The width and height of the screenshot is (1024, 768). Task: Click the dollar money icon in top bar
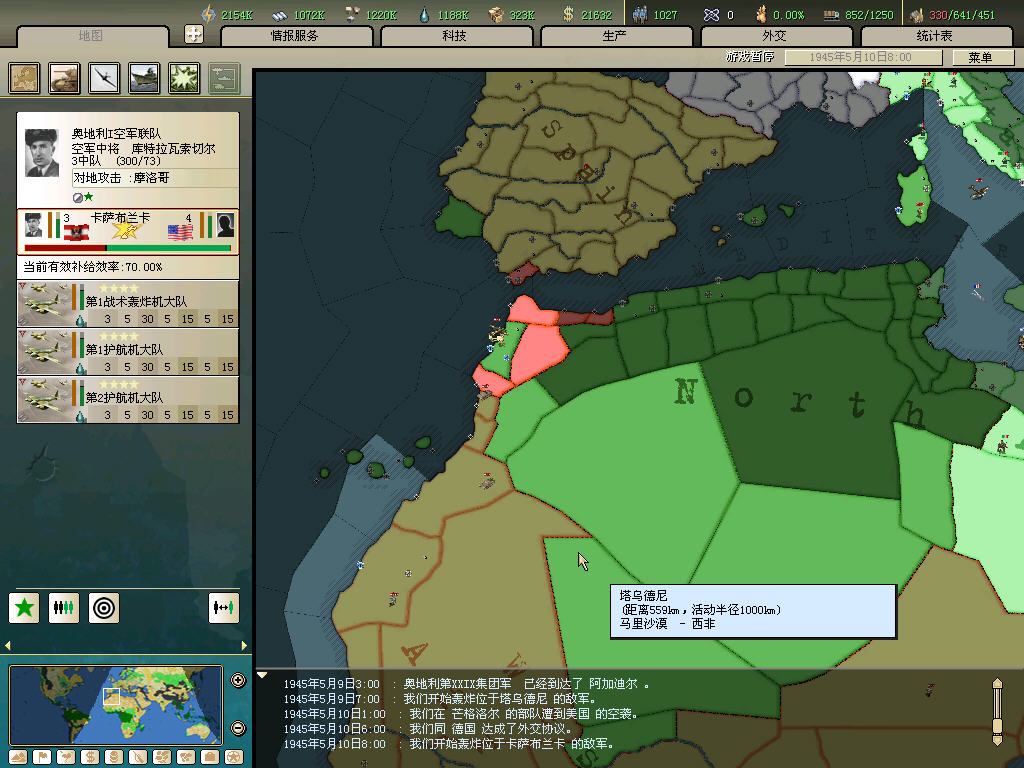(x=568, y=14)
